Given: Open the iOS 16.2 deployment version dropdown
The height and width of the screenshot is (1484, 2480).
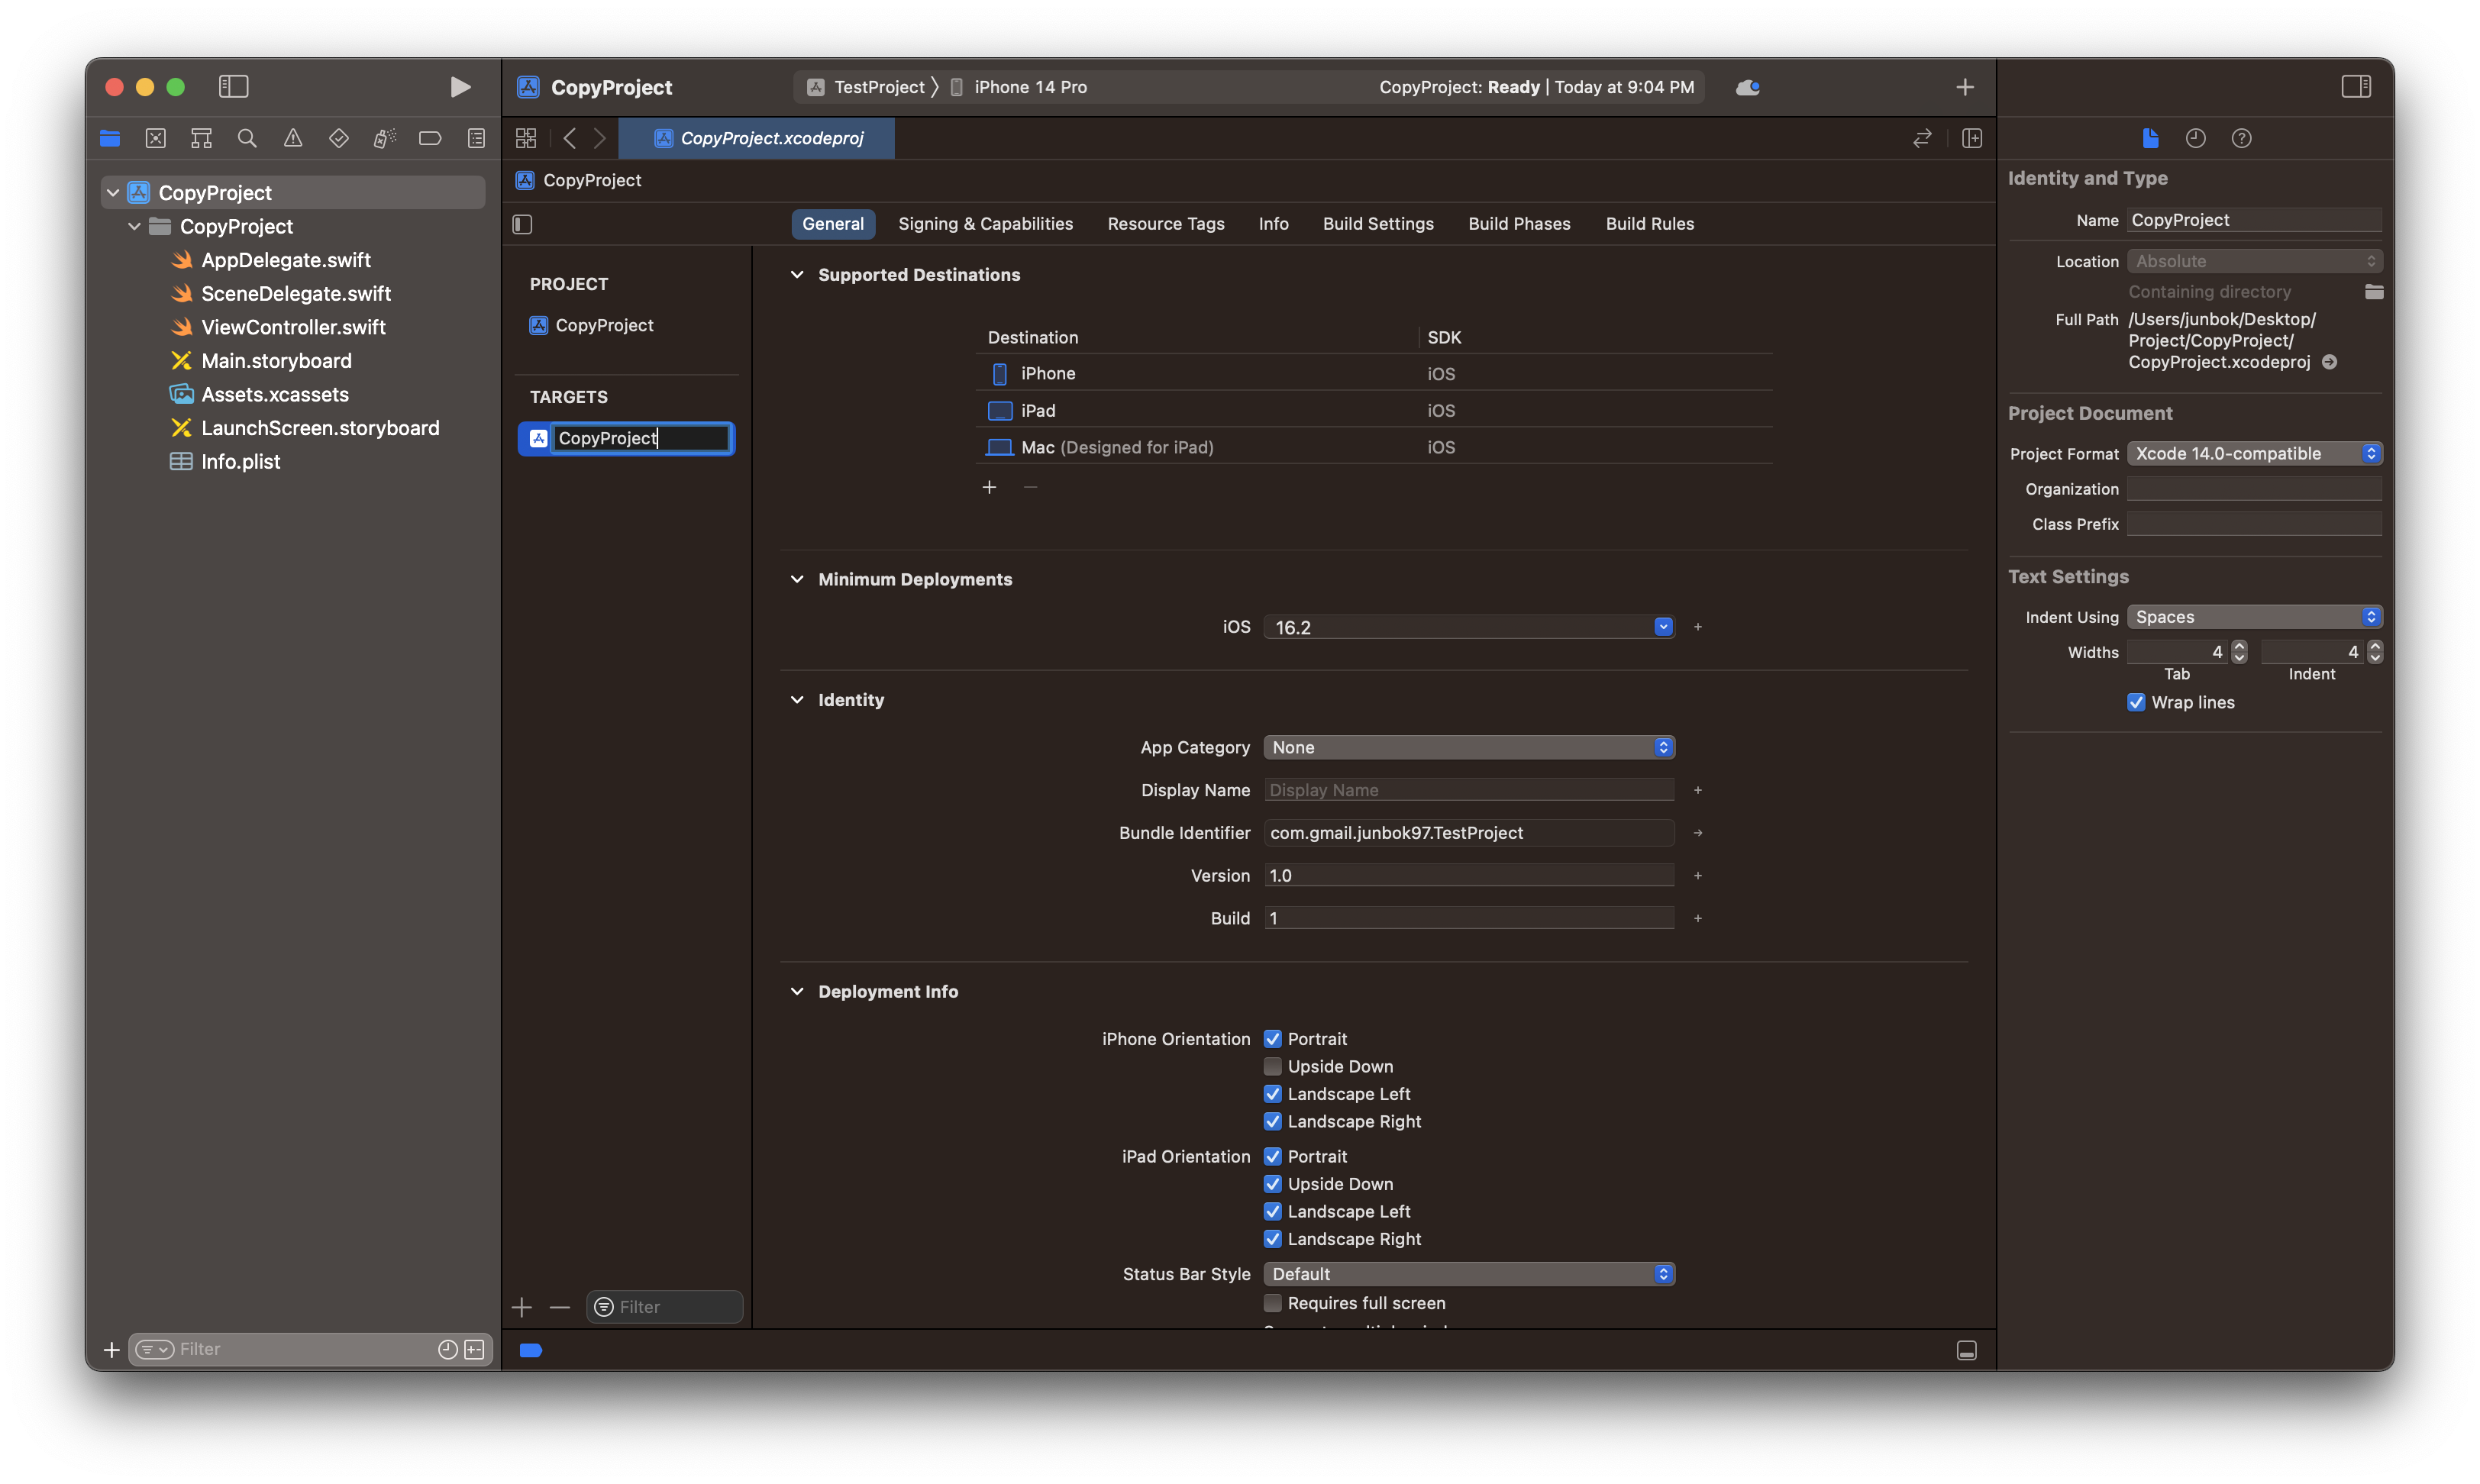Looking at the screenshot, I should pyautogui.click(x=1468, y=627).
